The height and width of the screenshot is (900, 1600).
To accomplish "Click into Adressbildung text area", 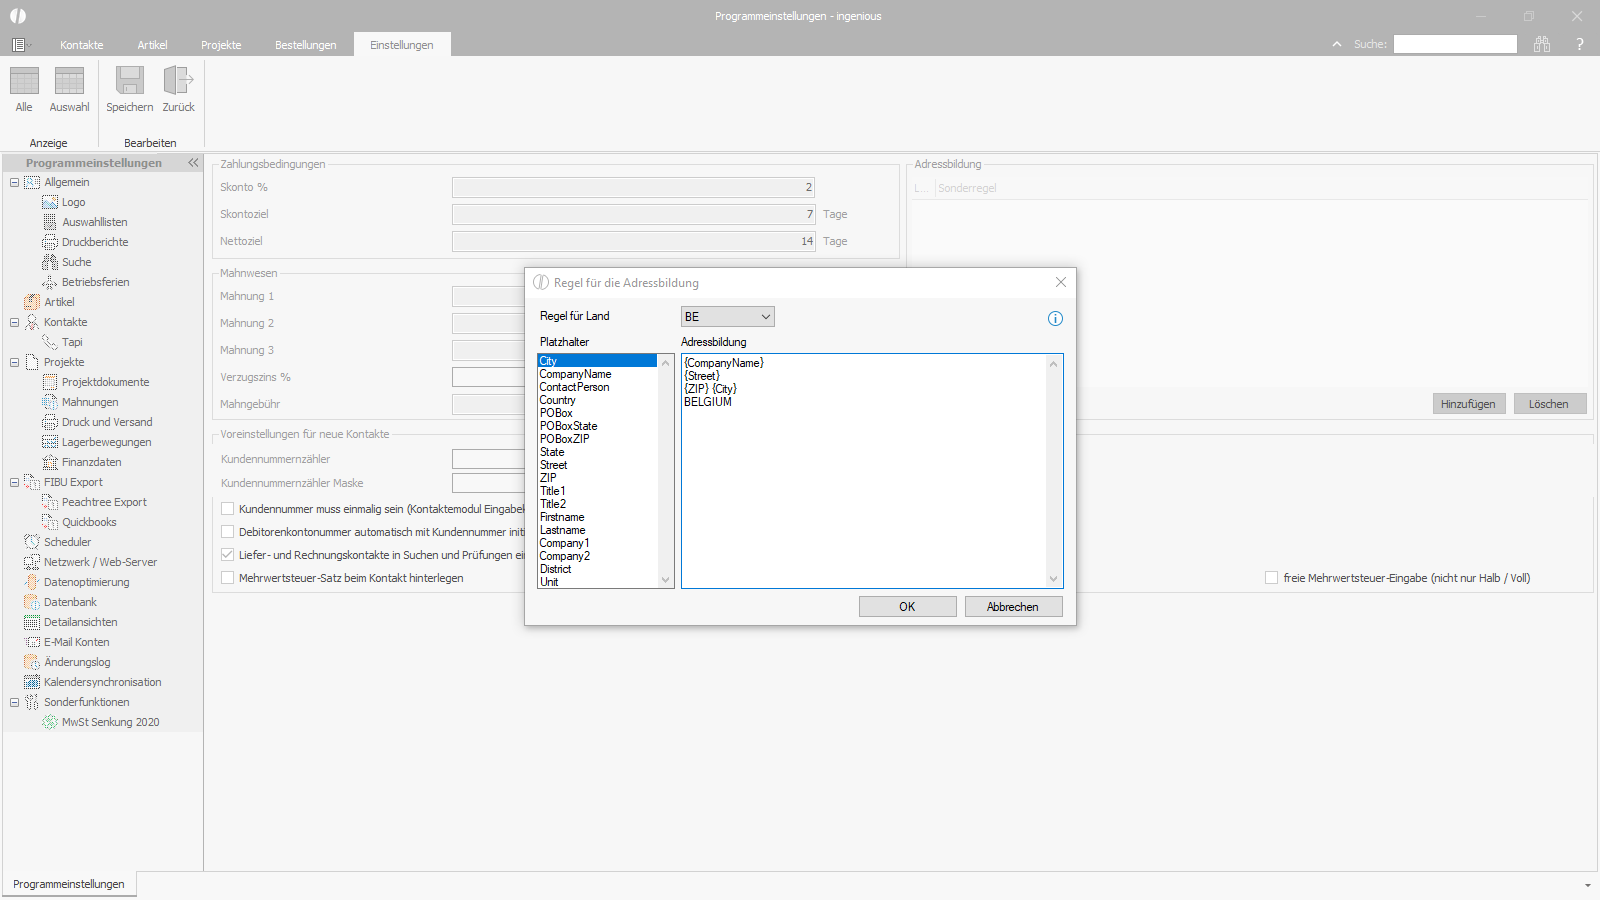I will click(x=864, y=471).
